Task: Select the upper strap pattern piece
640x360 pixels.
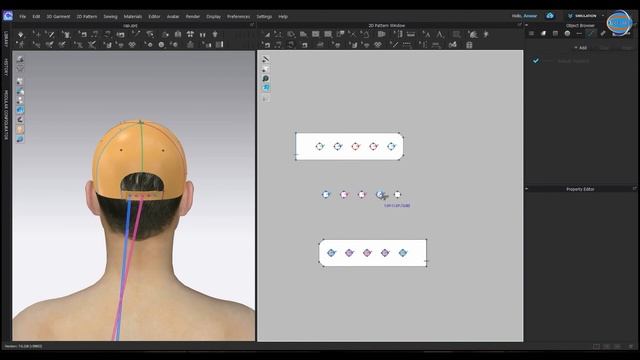Action: point(349,146)
